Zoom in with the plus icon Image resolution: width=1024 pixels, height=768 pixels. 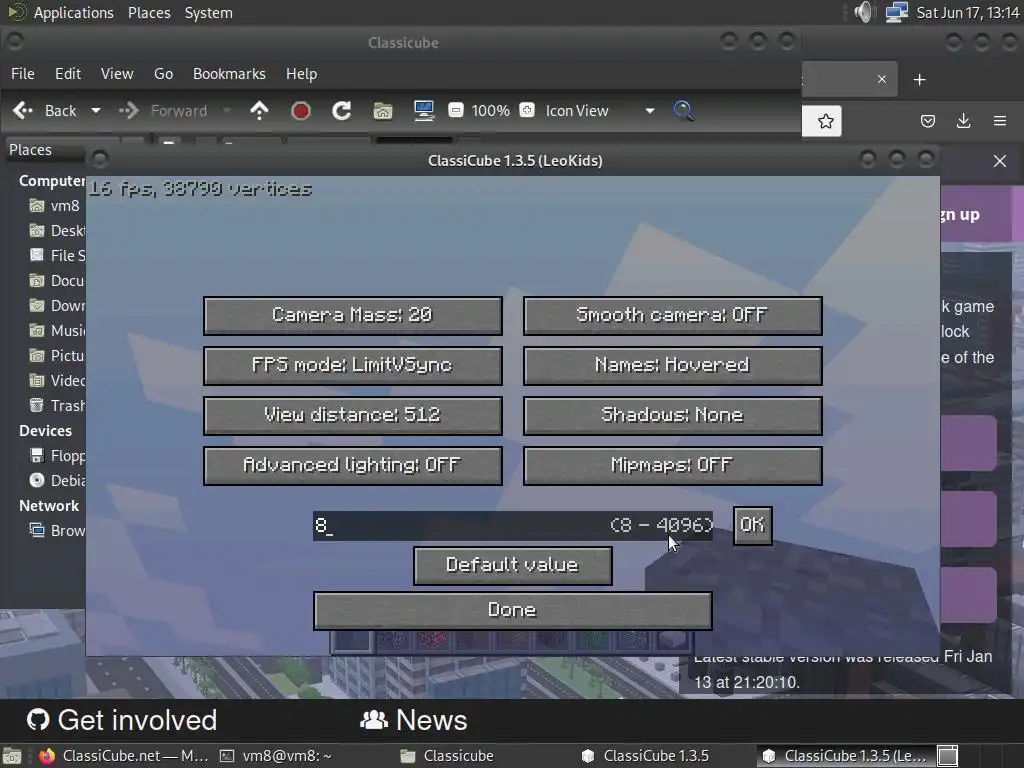527,110
